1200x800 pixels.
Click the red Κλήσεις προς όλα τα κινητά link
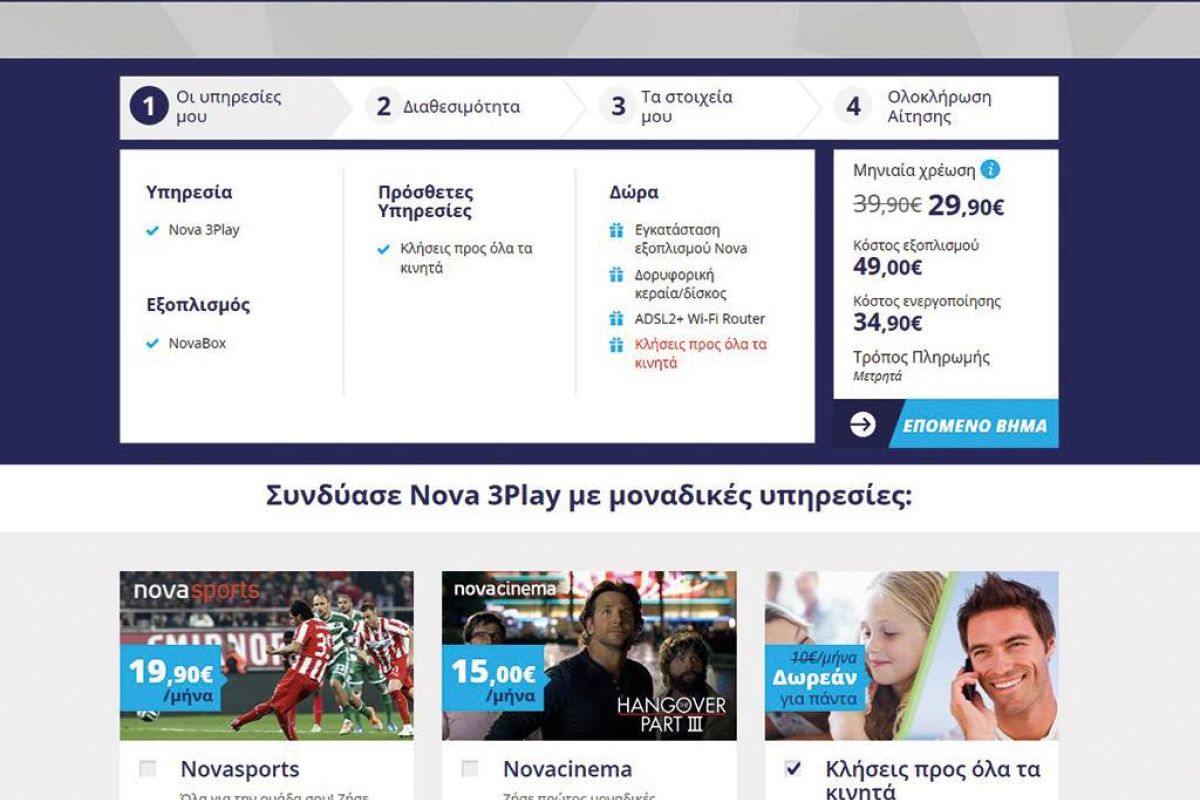click(x=700, y=354)
